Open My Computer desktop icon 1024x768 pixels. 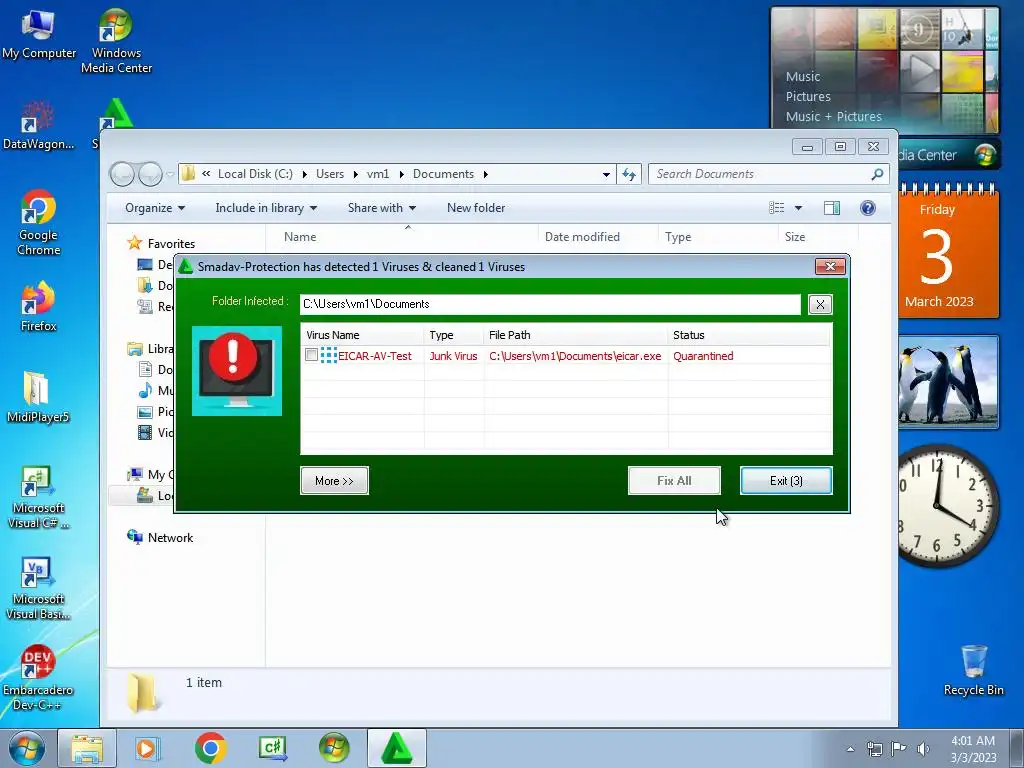(x=39, y=35)
